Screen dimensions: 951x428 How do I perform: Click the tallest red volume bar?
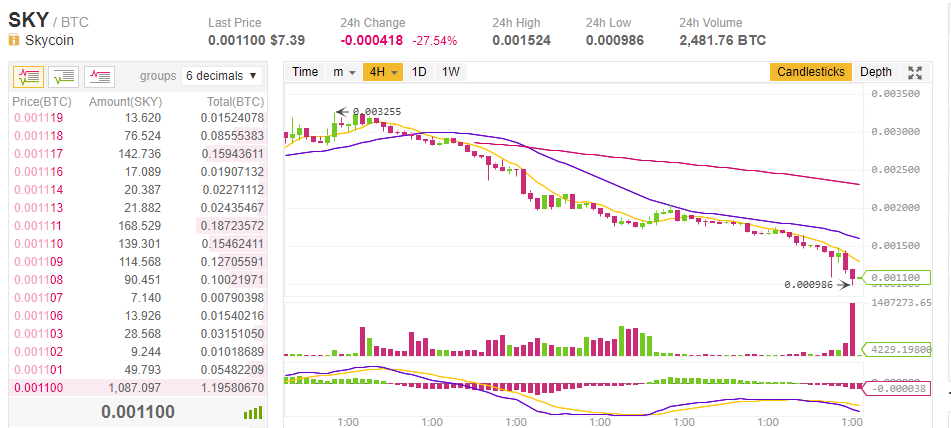[x=852, y=328]
